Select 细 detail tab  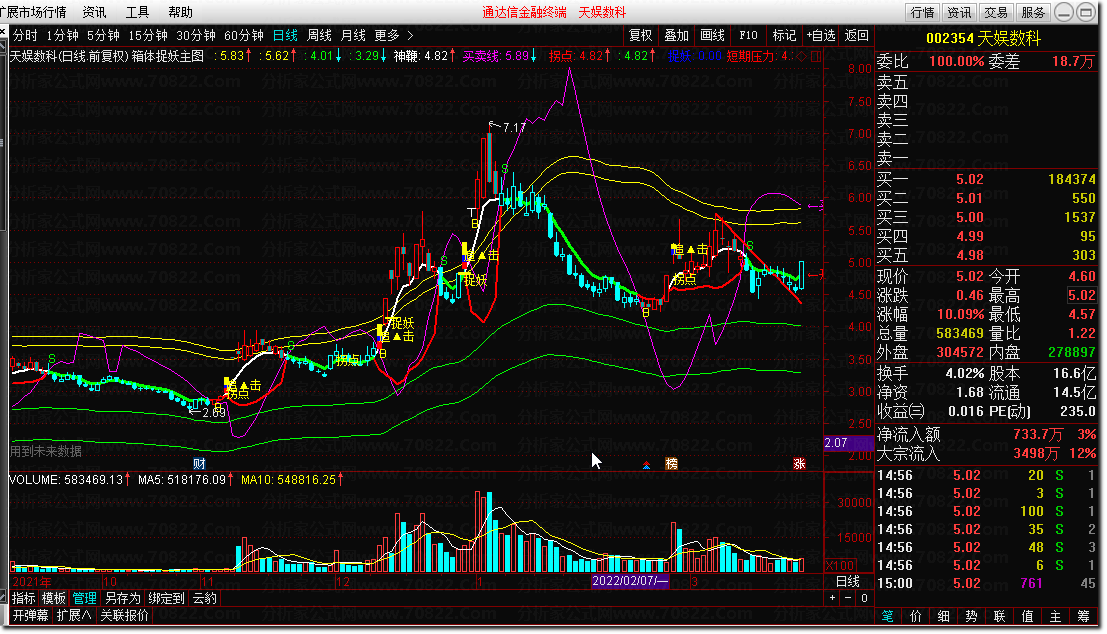[943, 616]
